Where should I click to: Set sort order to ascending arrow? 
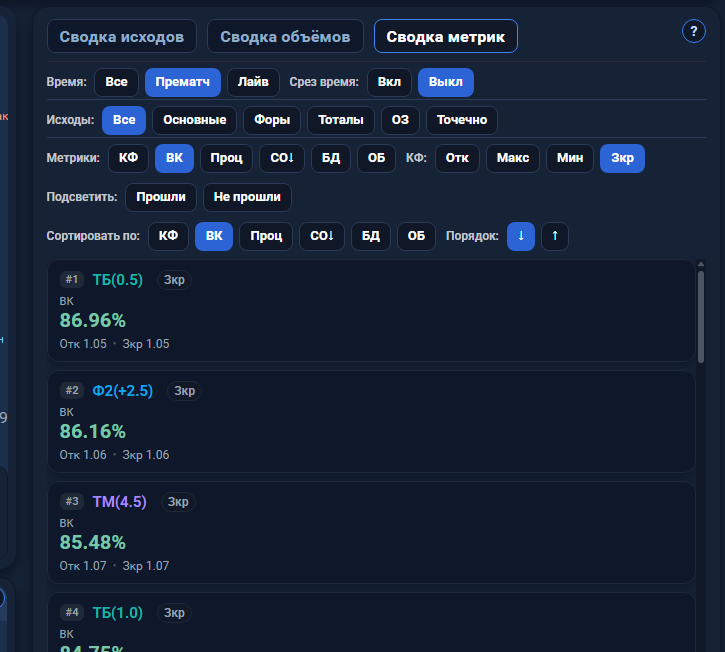[555, 236]
